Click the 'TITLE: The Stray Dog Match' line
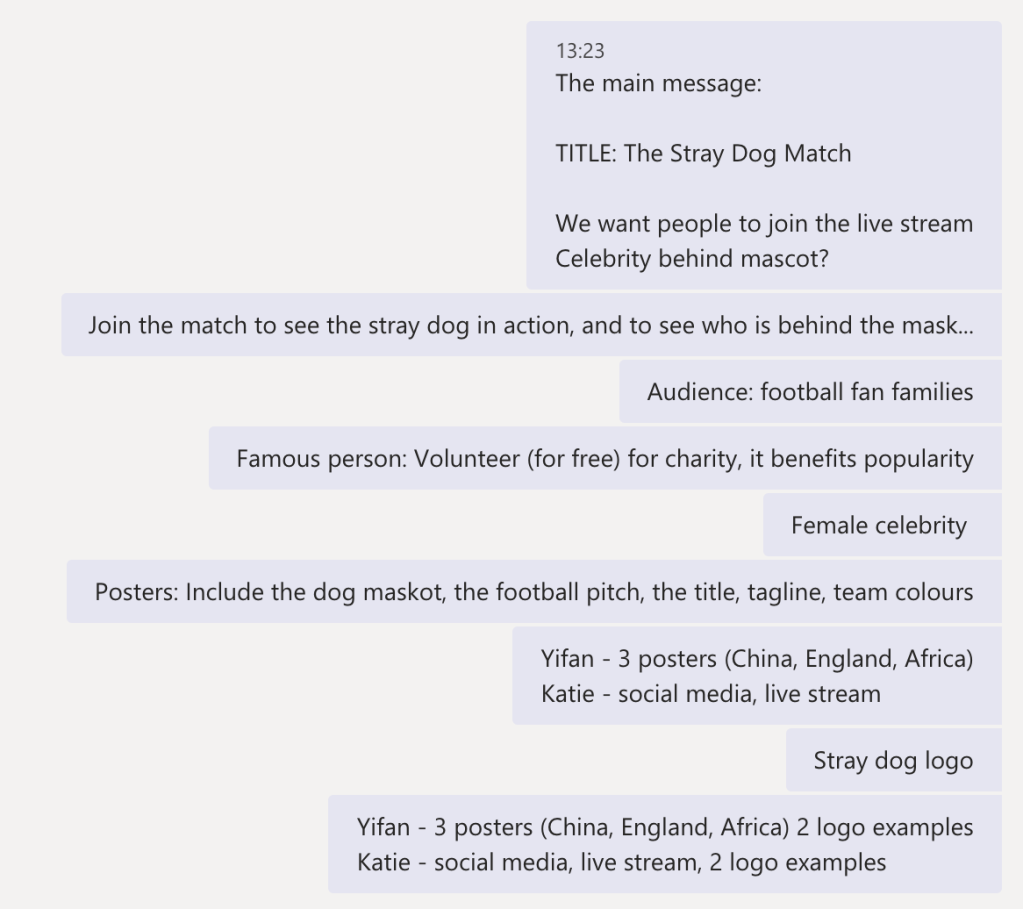Viewport: 1023px width, 909px height. coord(703,154)
